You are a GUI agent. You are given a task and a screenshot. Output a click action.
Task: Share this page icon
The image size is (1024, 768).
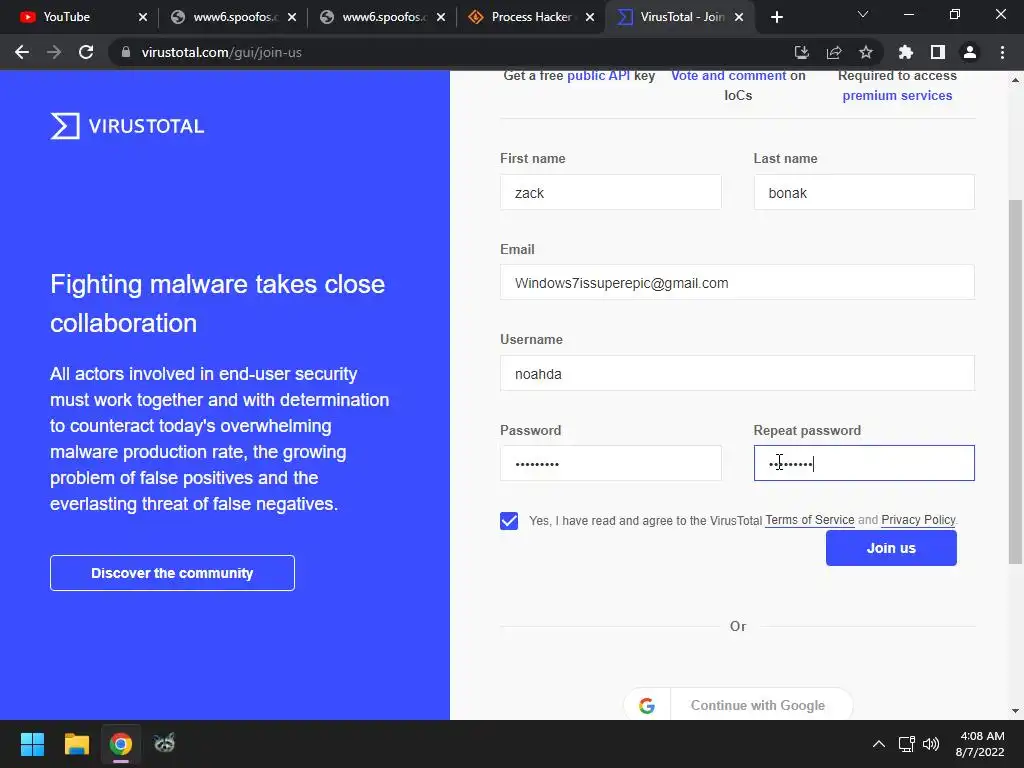[x=834, y=52]
